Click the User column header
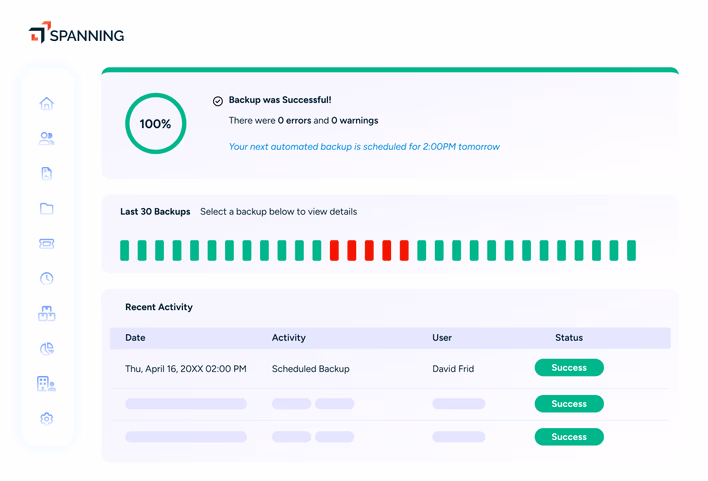 (442, 338)
